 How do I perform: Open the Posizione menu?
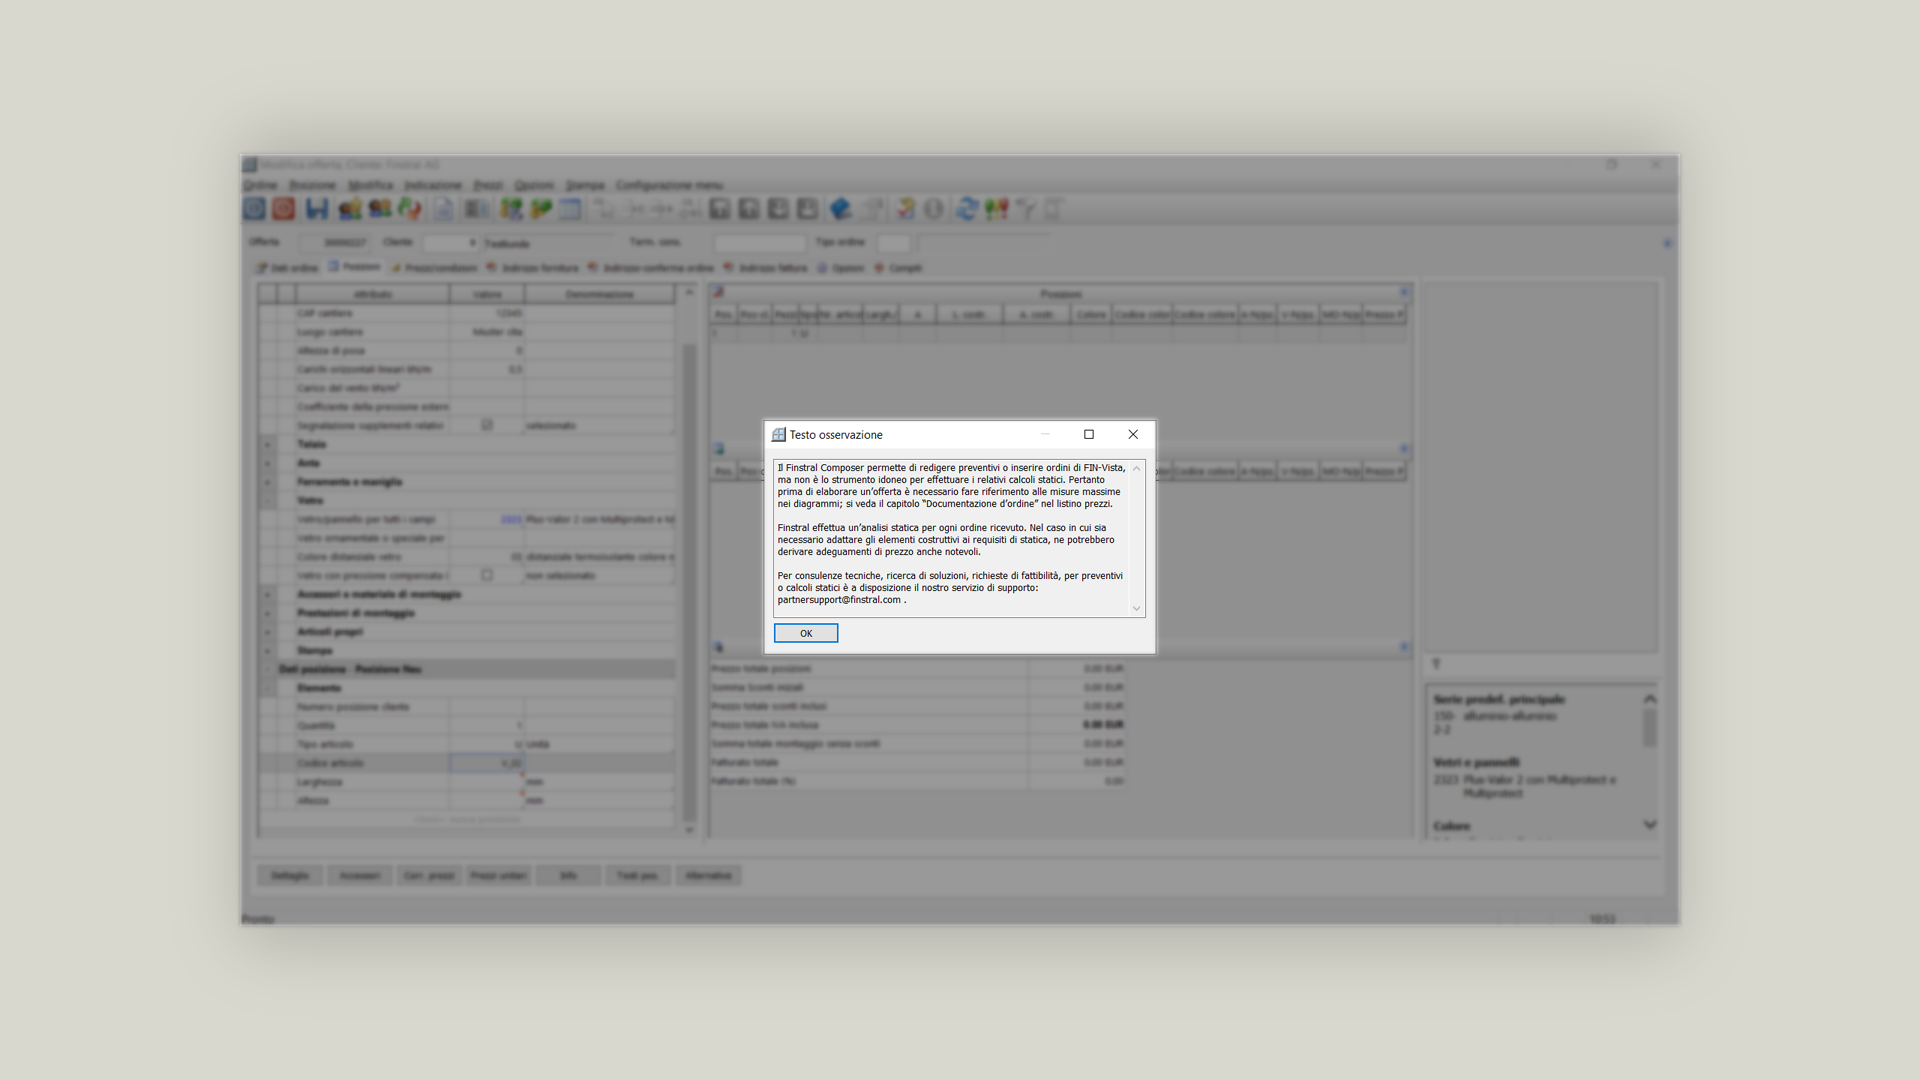pyautogui.click(x=312, y=185)
